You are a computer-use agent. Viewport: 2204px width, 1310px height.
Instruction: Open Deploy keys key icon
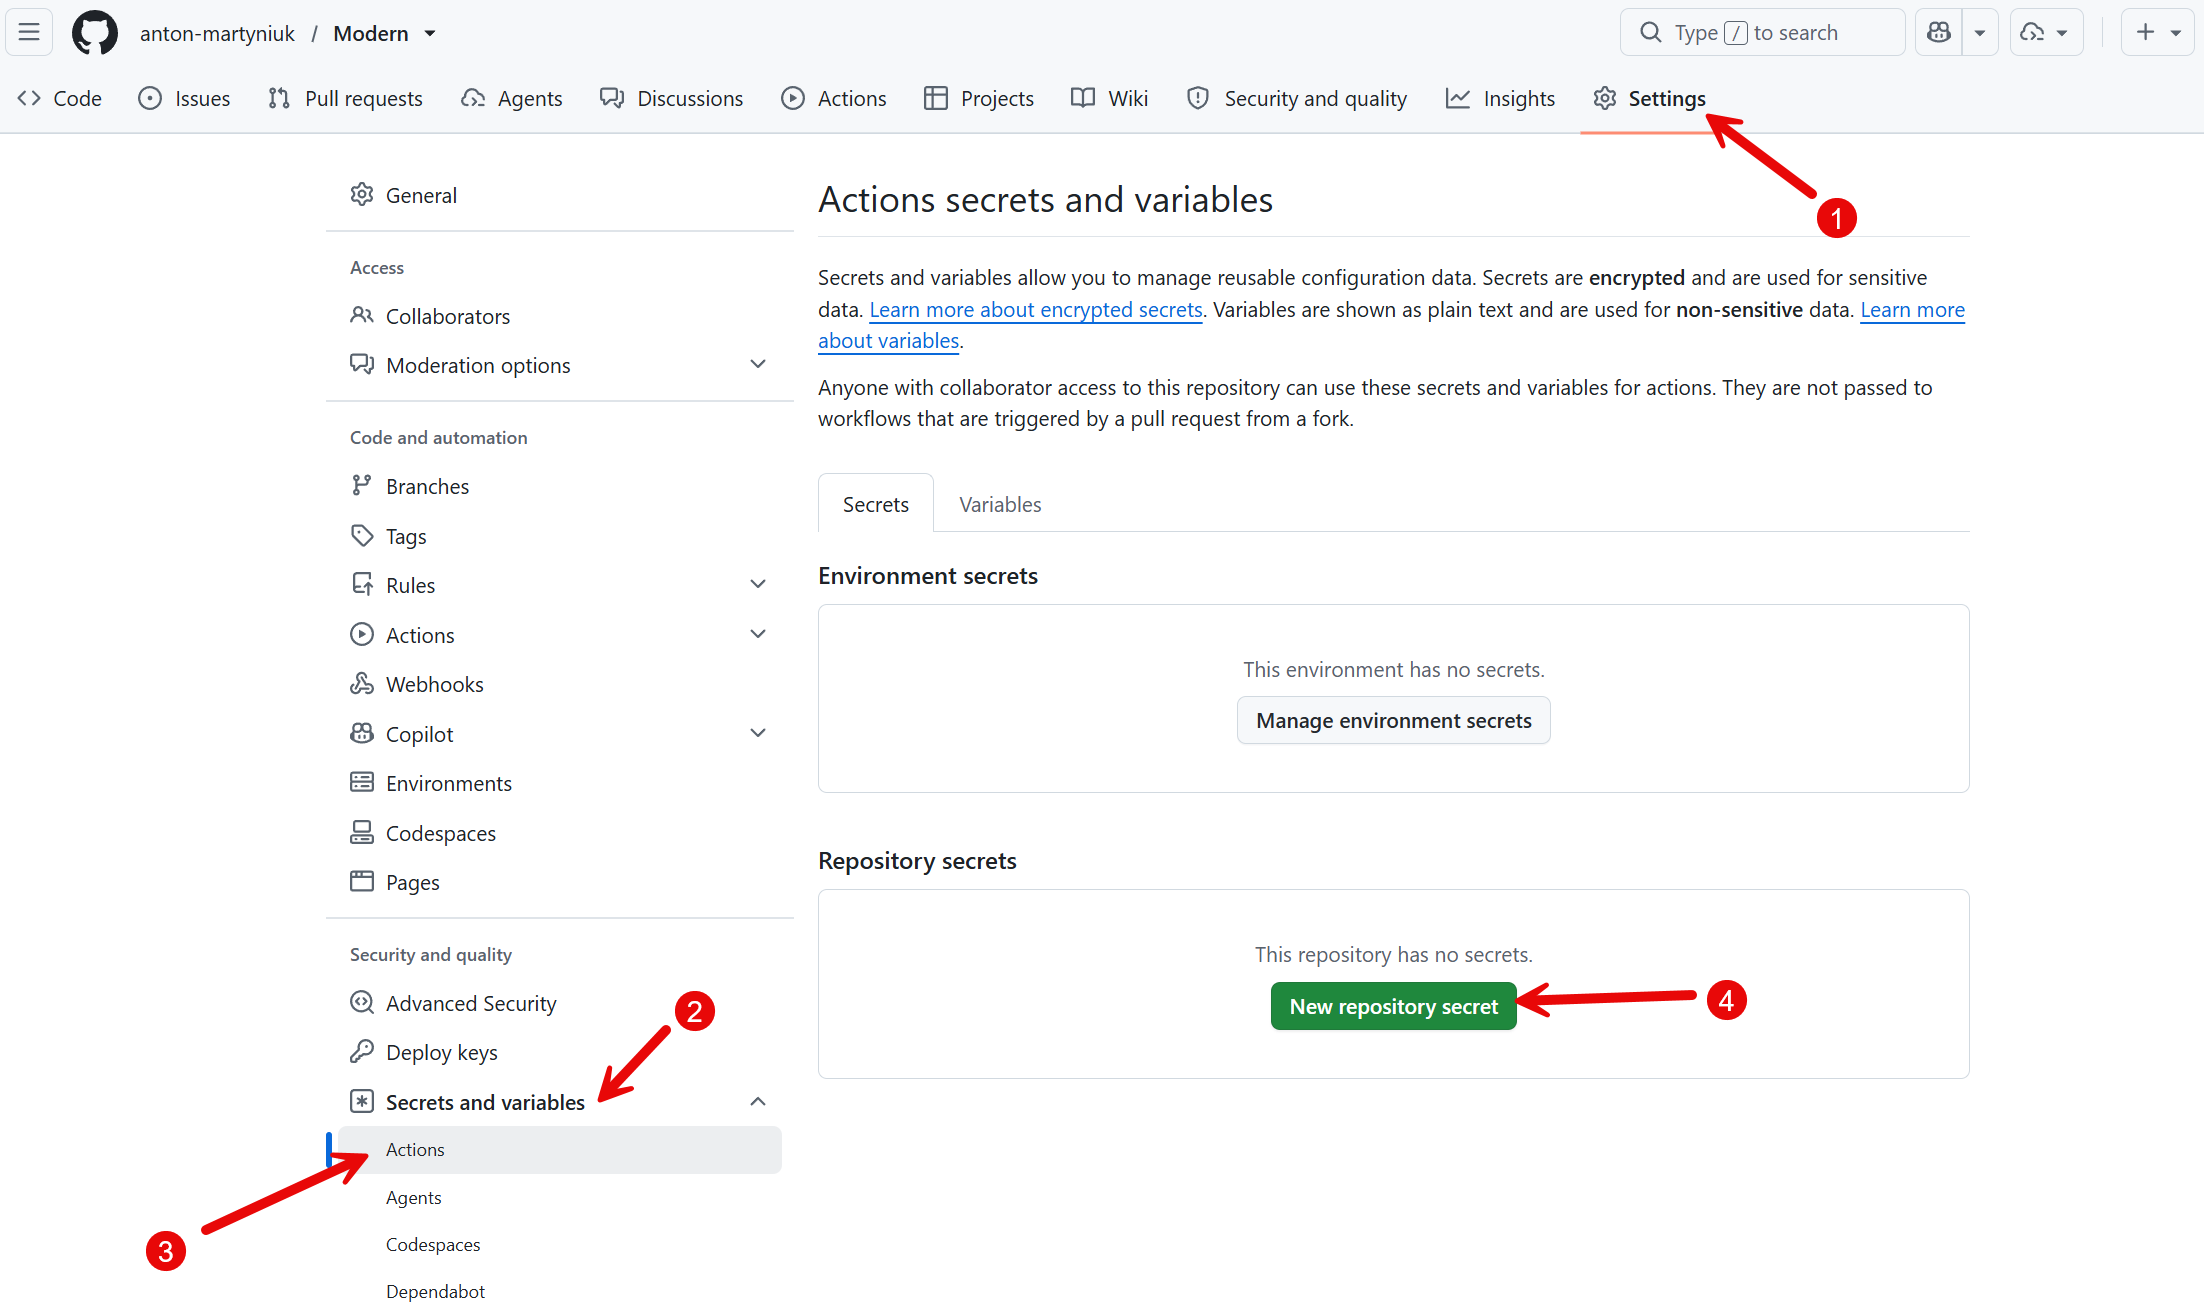(x=362, y=1051)
